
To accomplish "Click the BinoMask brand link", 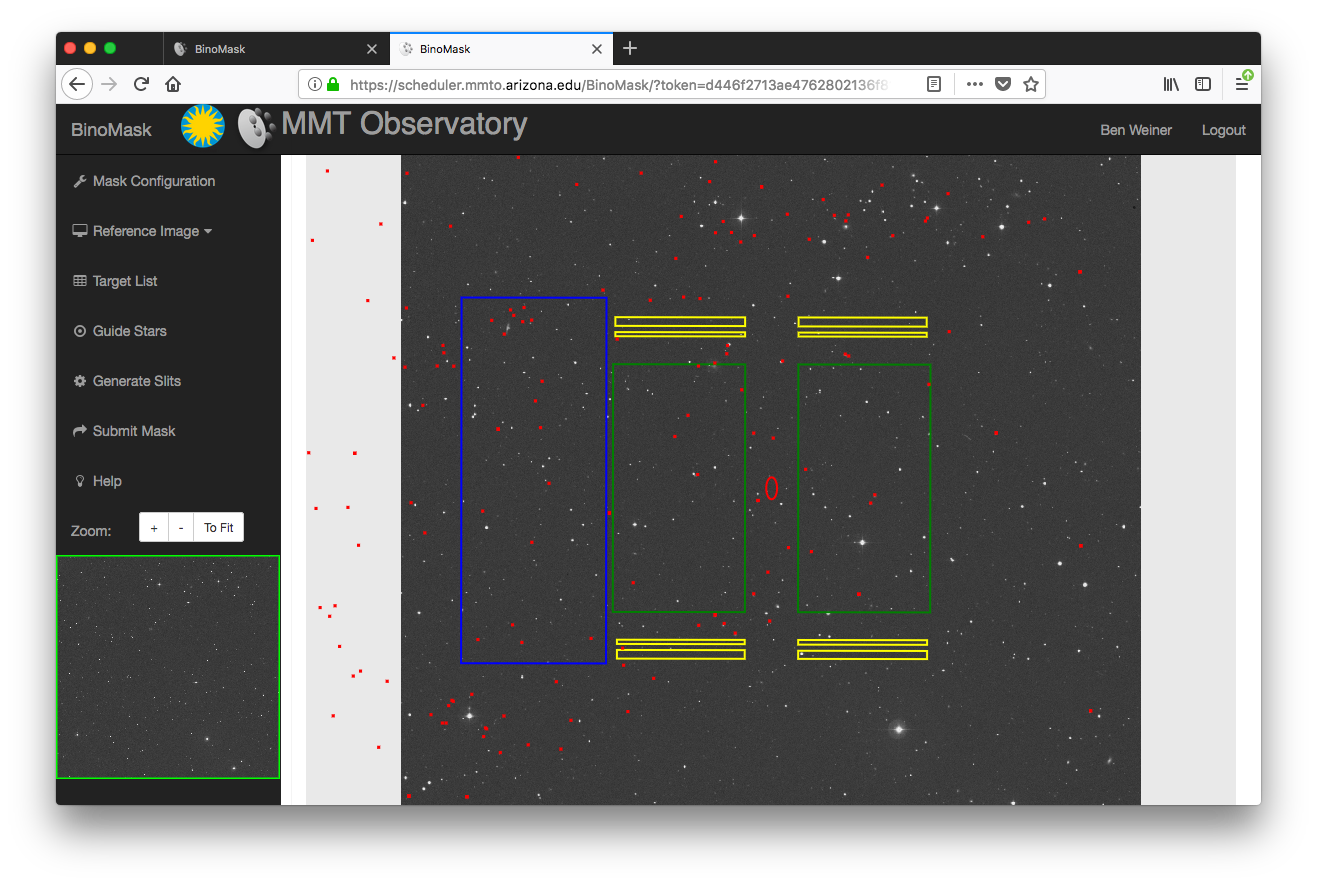I will 111,130.
